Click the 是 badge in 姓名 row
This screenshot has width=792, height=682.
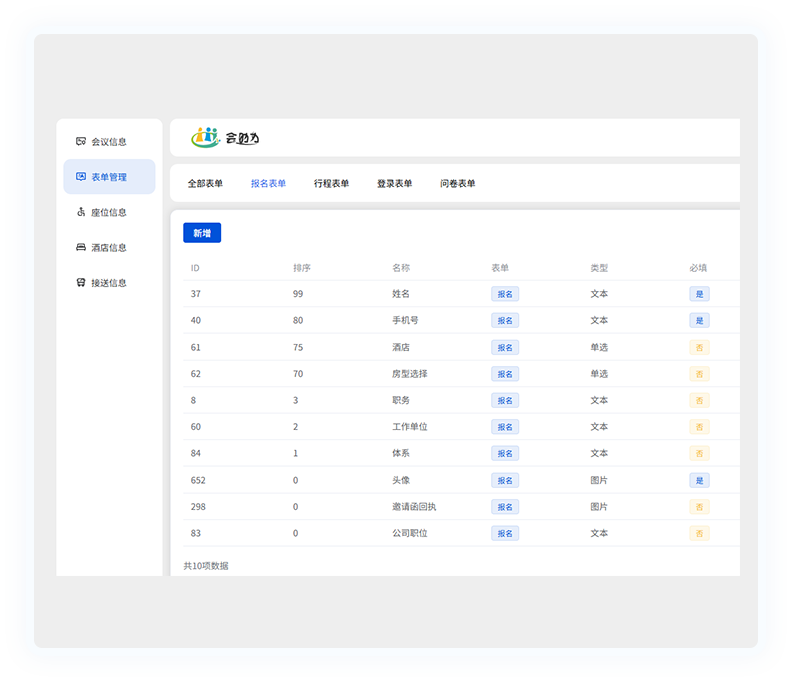click(x=700, y=294)
